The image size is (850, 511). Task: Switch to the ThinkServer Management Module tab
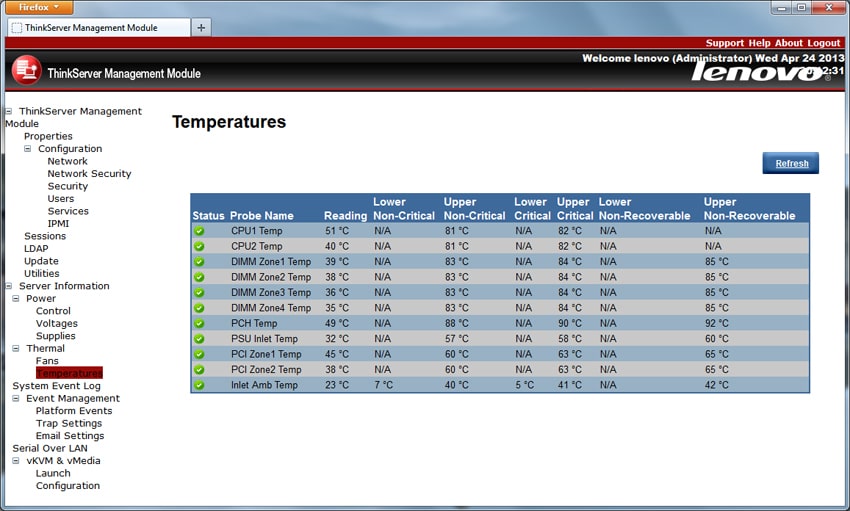tap(99, 27)
